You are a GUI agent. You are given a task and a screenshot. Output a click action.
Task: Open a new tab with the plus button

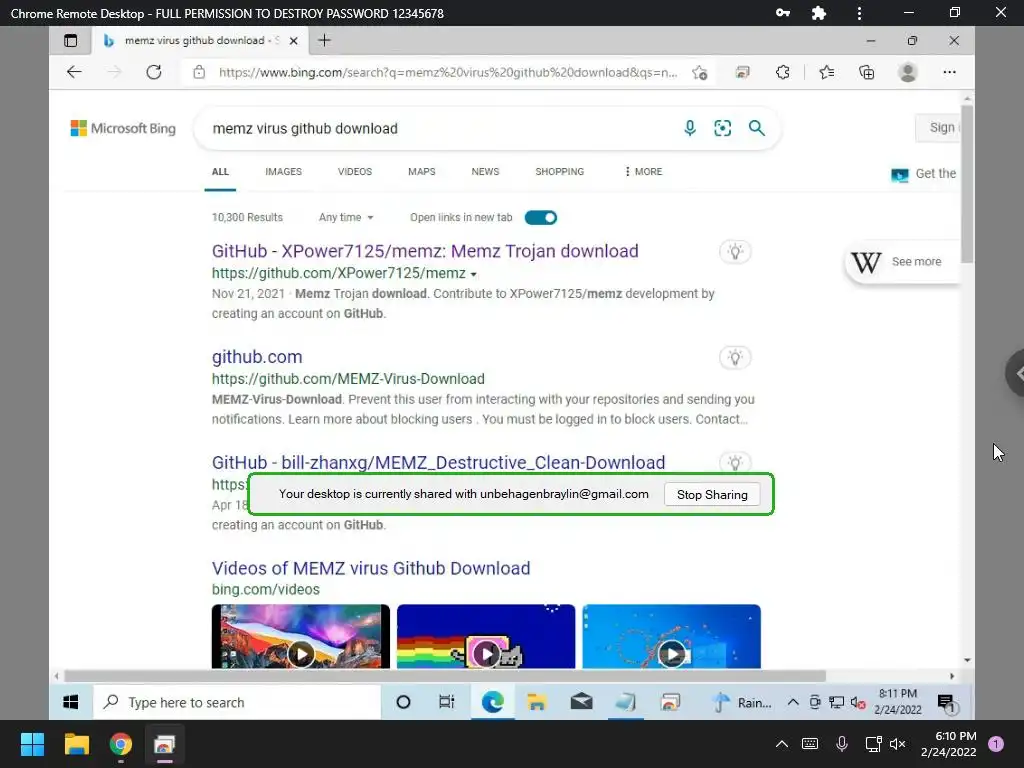tap(324, 40)
